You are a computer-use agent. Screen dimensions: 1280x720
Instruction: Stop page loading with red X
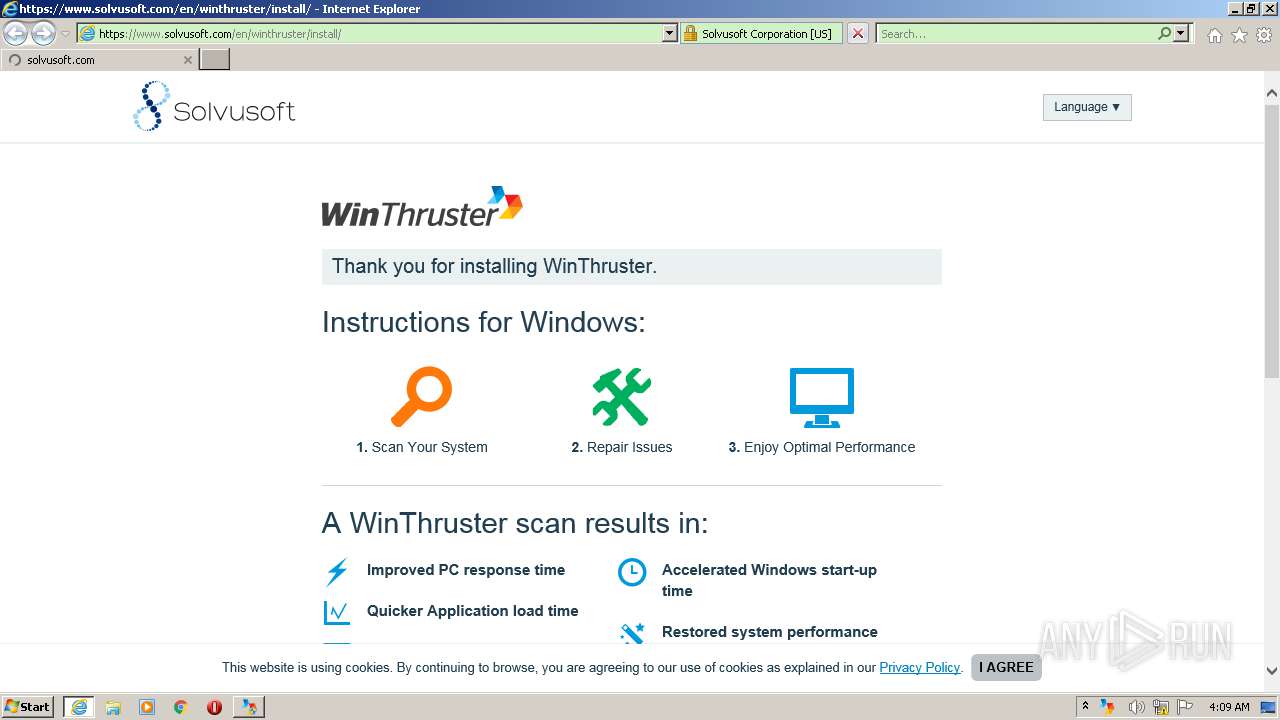coord(858,33)
